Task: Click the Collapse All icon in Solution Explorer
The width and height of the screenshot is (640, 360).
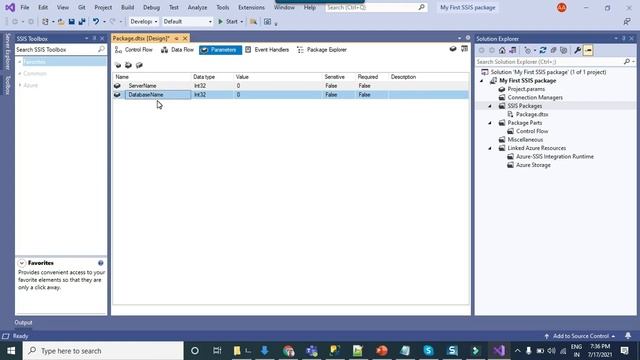Action: [x=553, y=50]
